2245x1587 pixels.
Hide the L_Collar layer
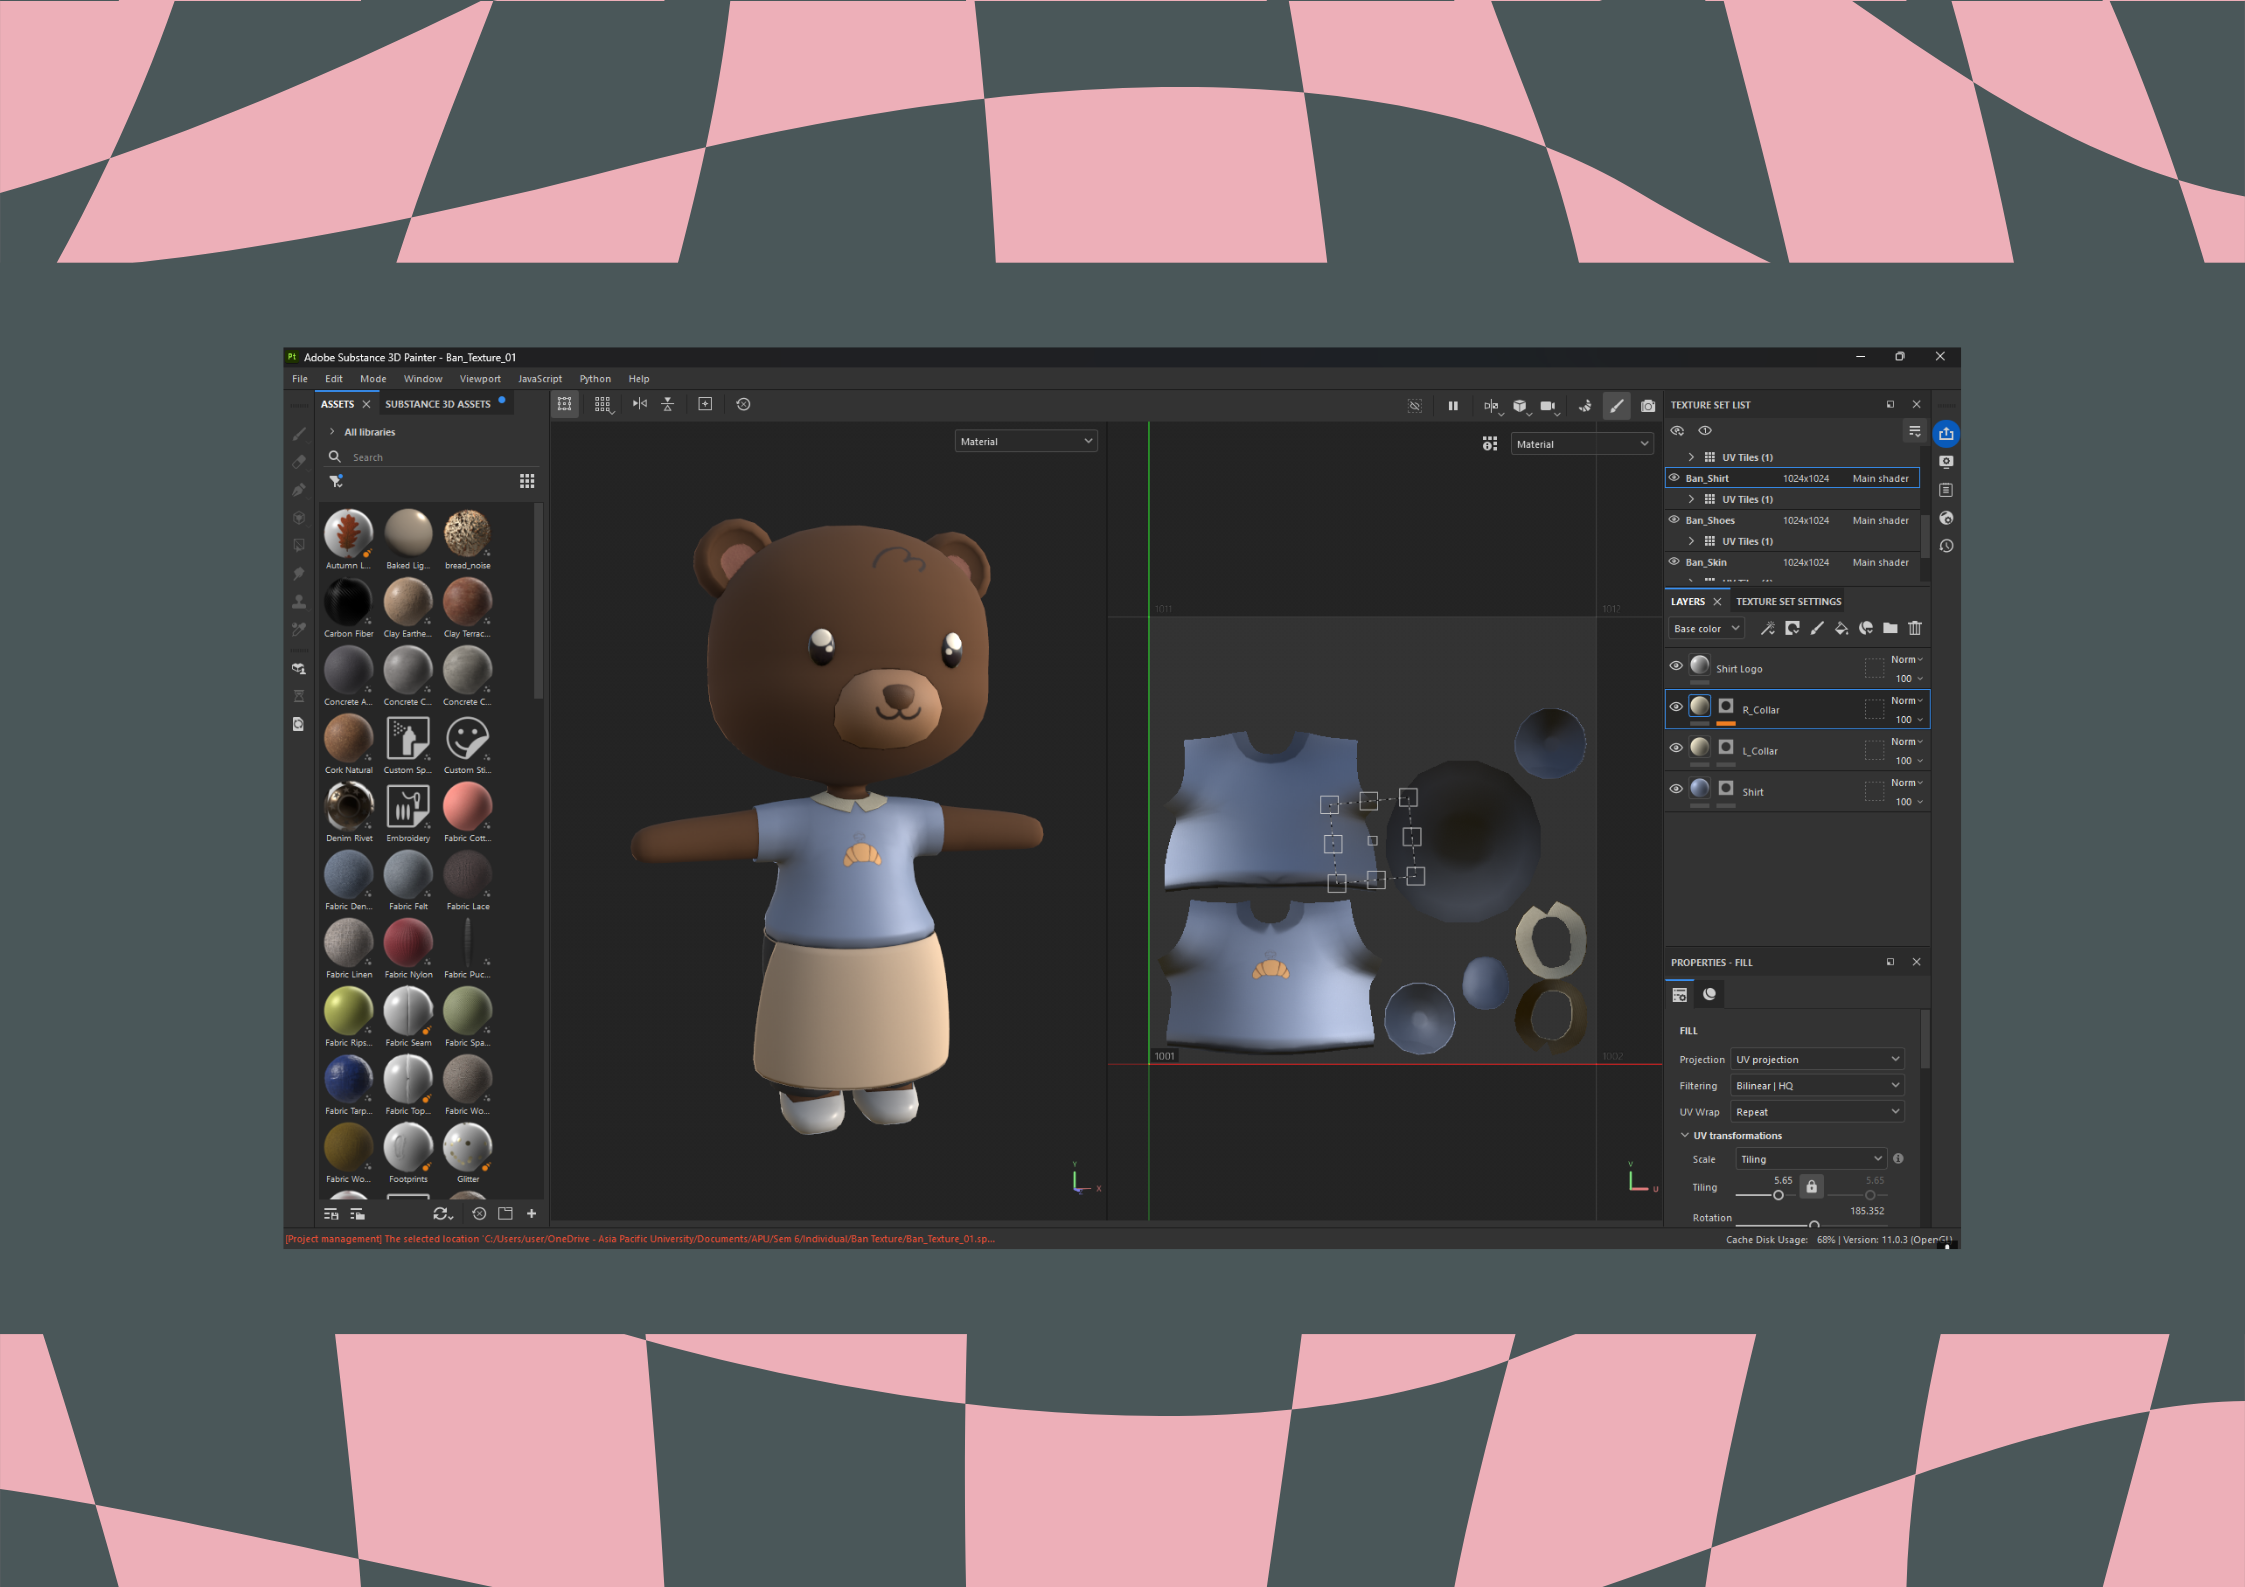coord(1676,748)
